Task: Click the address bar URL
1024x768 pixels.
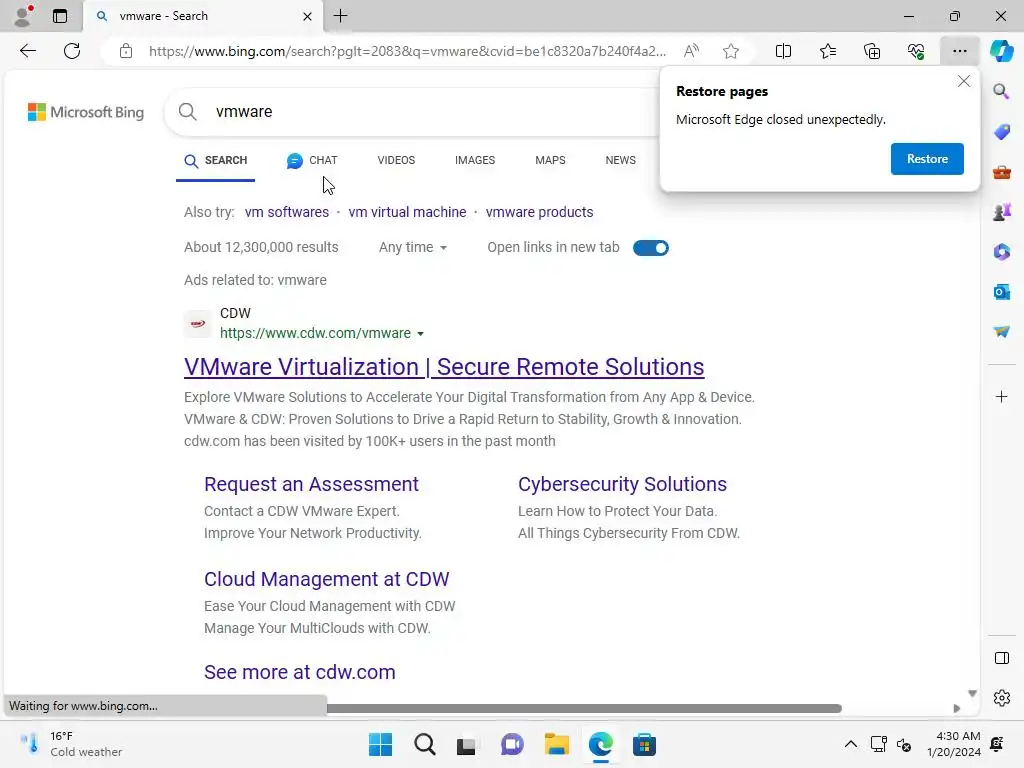Action: tap(407, 51)
